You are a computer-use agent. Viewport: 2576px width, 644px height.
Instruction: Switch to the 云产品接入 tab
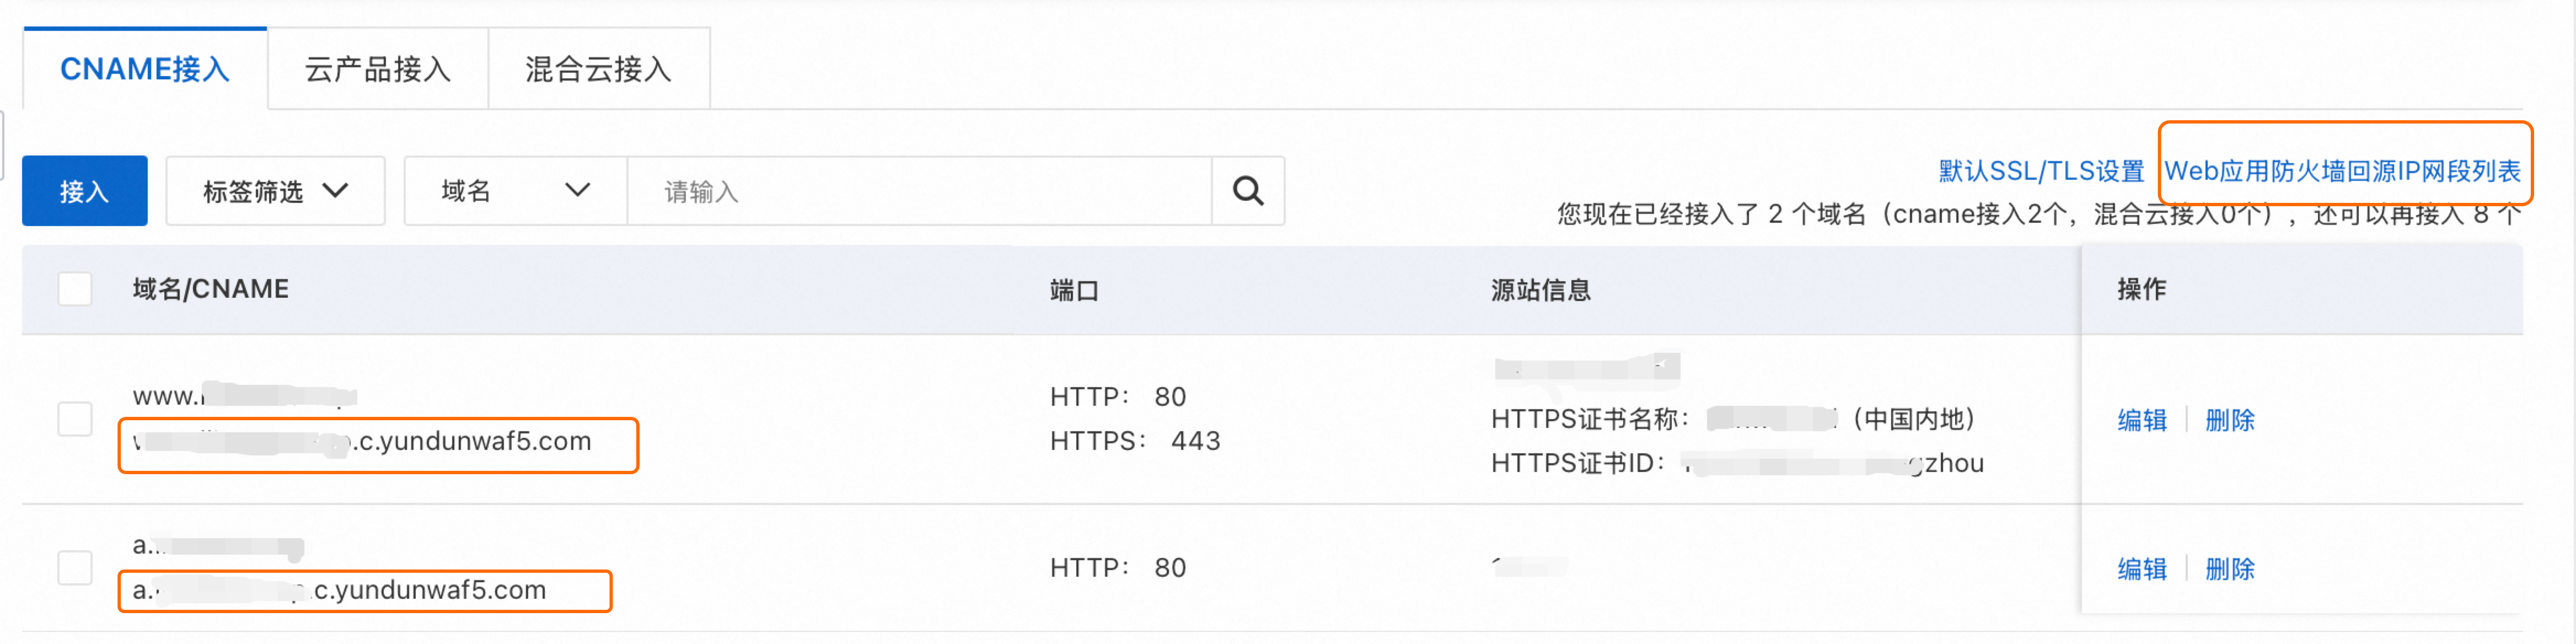(x=378, y=69)
